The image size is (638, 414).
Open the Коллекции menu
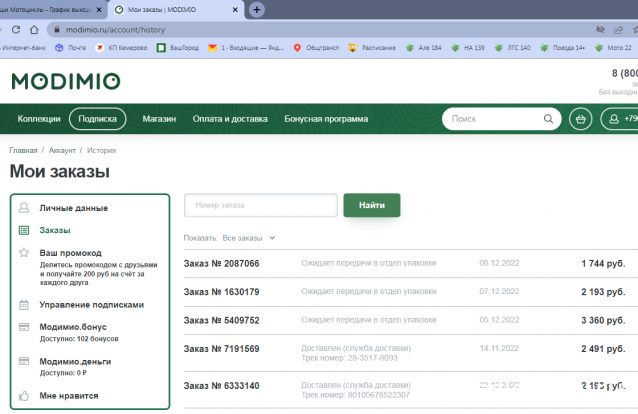39,119
